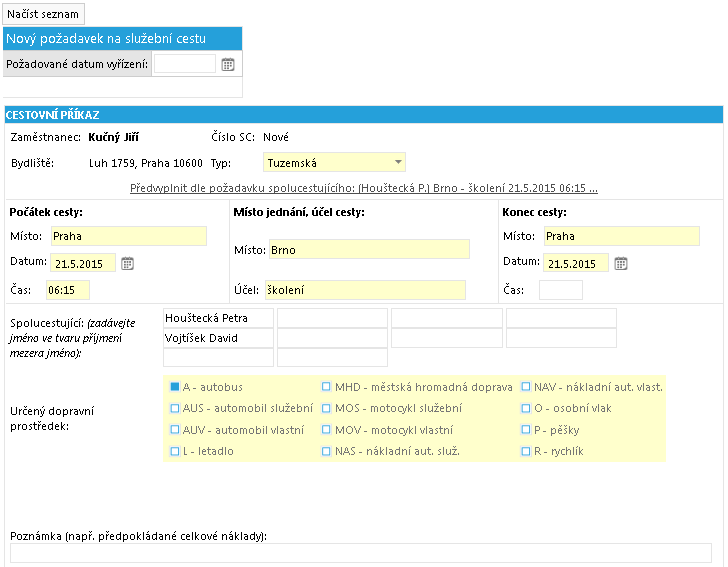Uncheck the A - autobus checkbox
This screenshot has width=728, height=567.
coord(175,386)
